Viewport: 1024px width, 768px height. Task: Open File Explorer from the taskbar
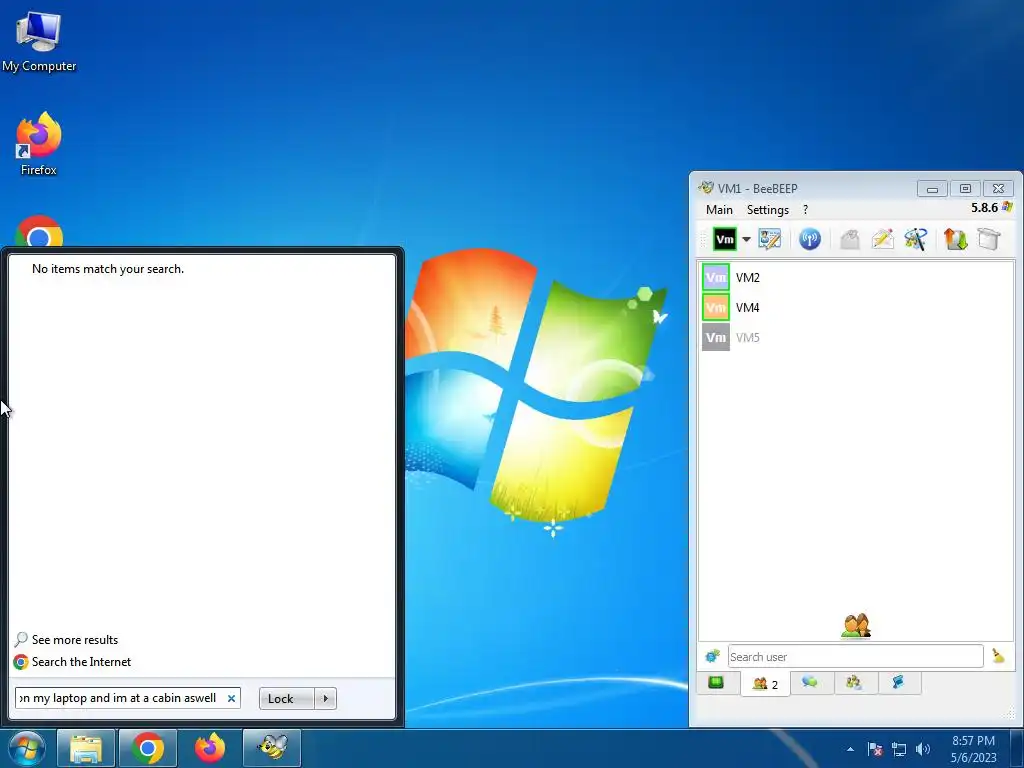pyautogui.click(x=87, y=748)
